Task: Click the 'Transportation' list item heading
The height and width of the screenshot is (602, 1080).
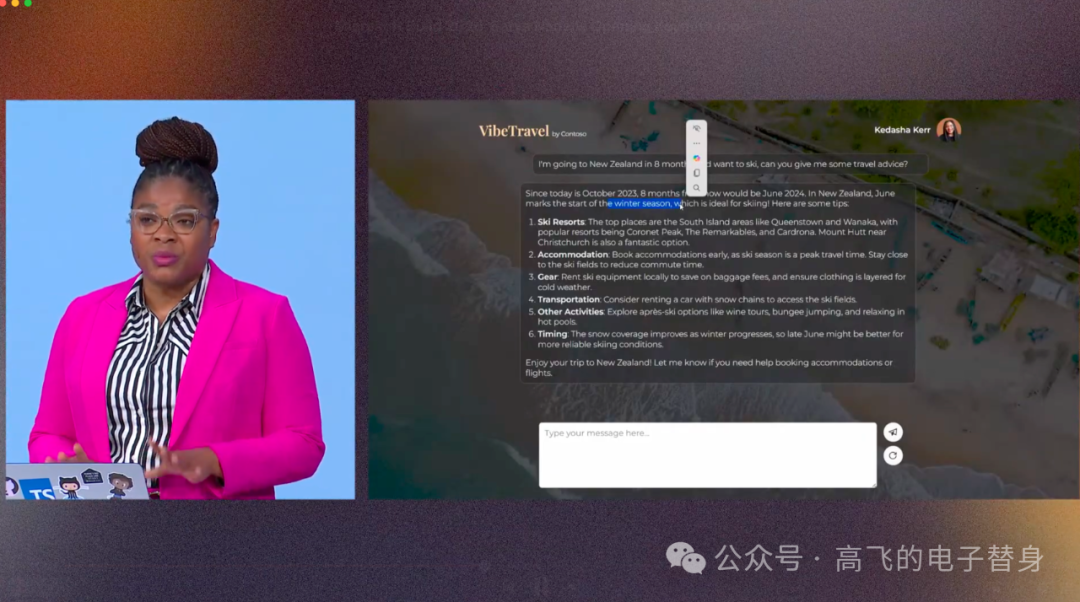Action: 568,300
